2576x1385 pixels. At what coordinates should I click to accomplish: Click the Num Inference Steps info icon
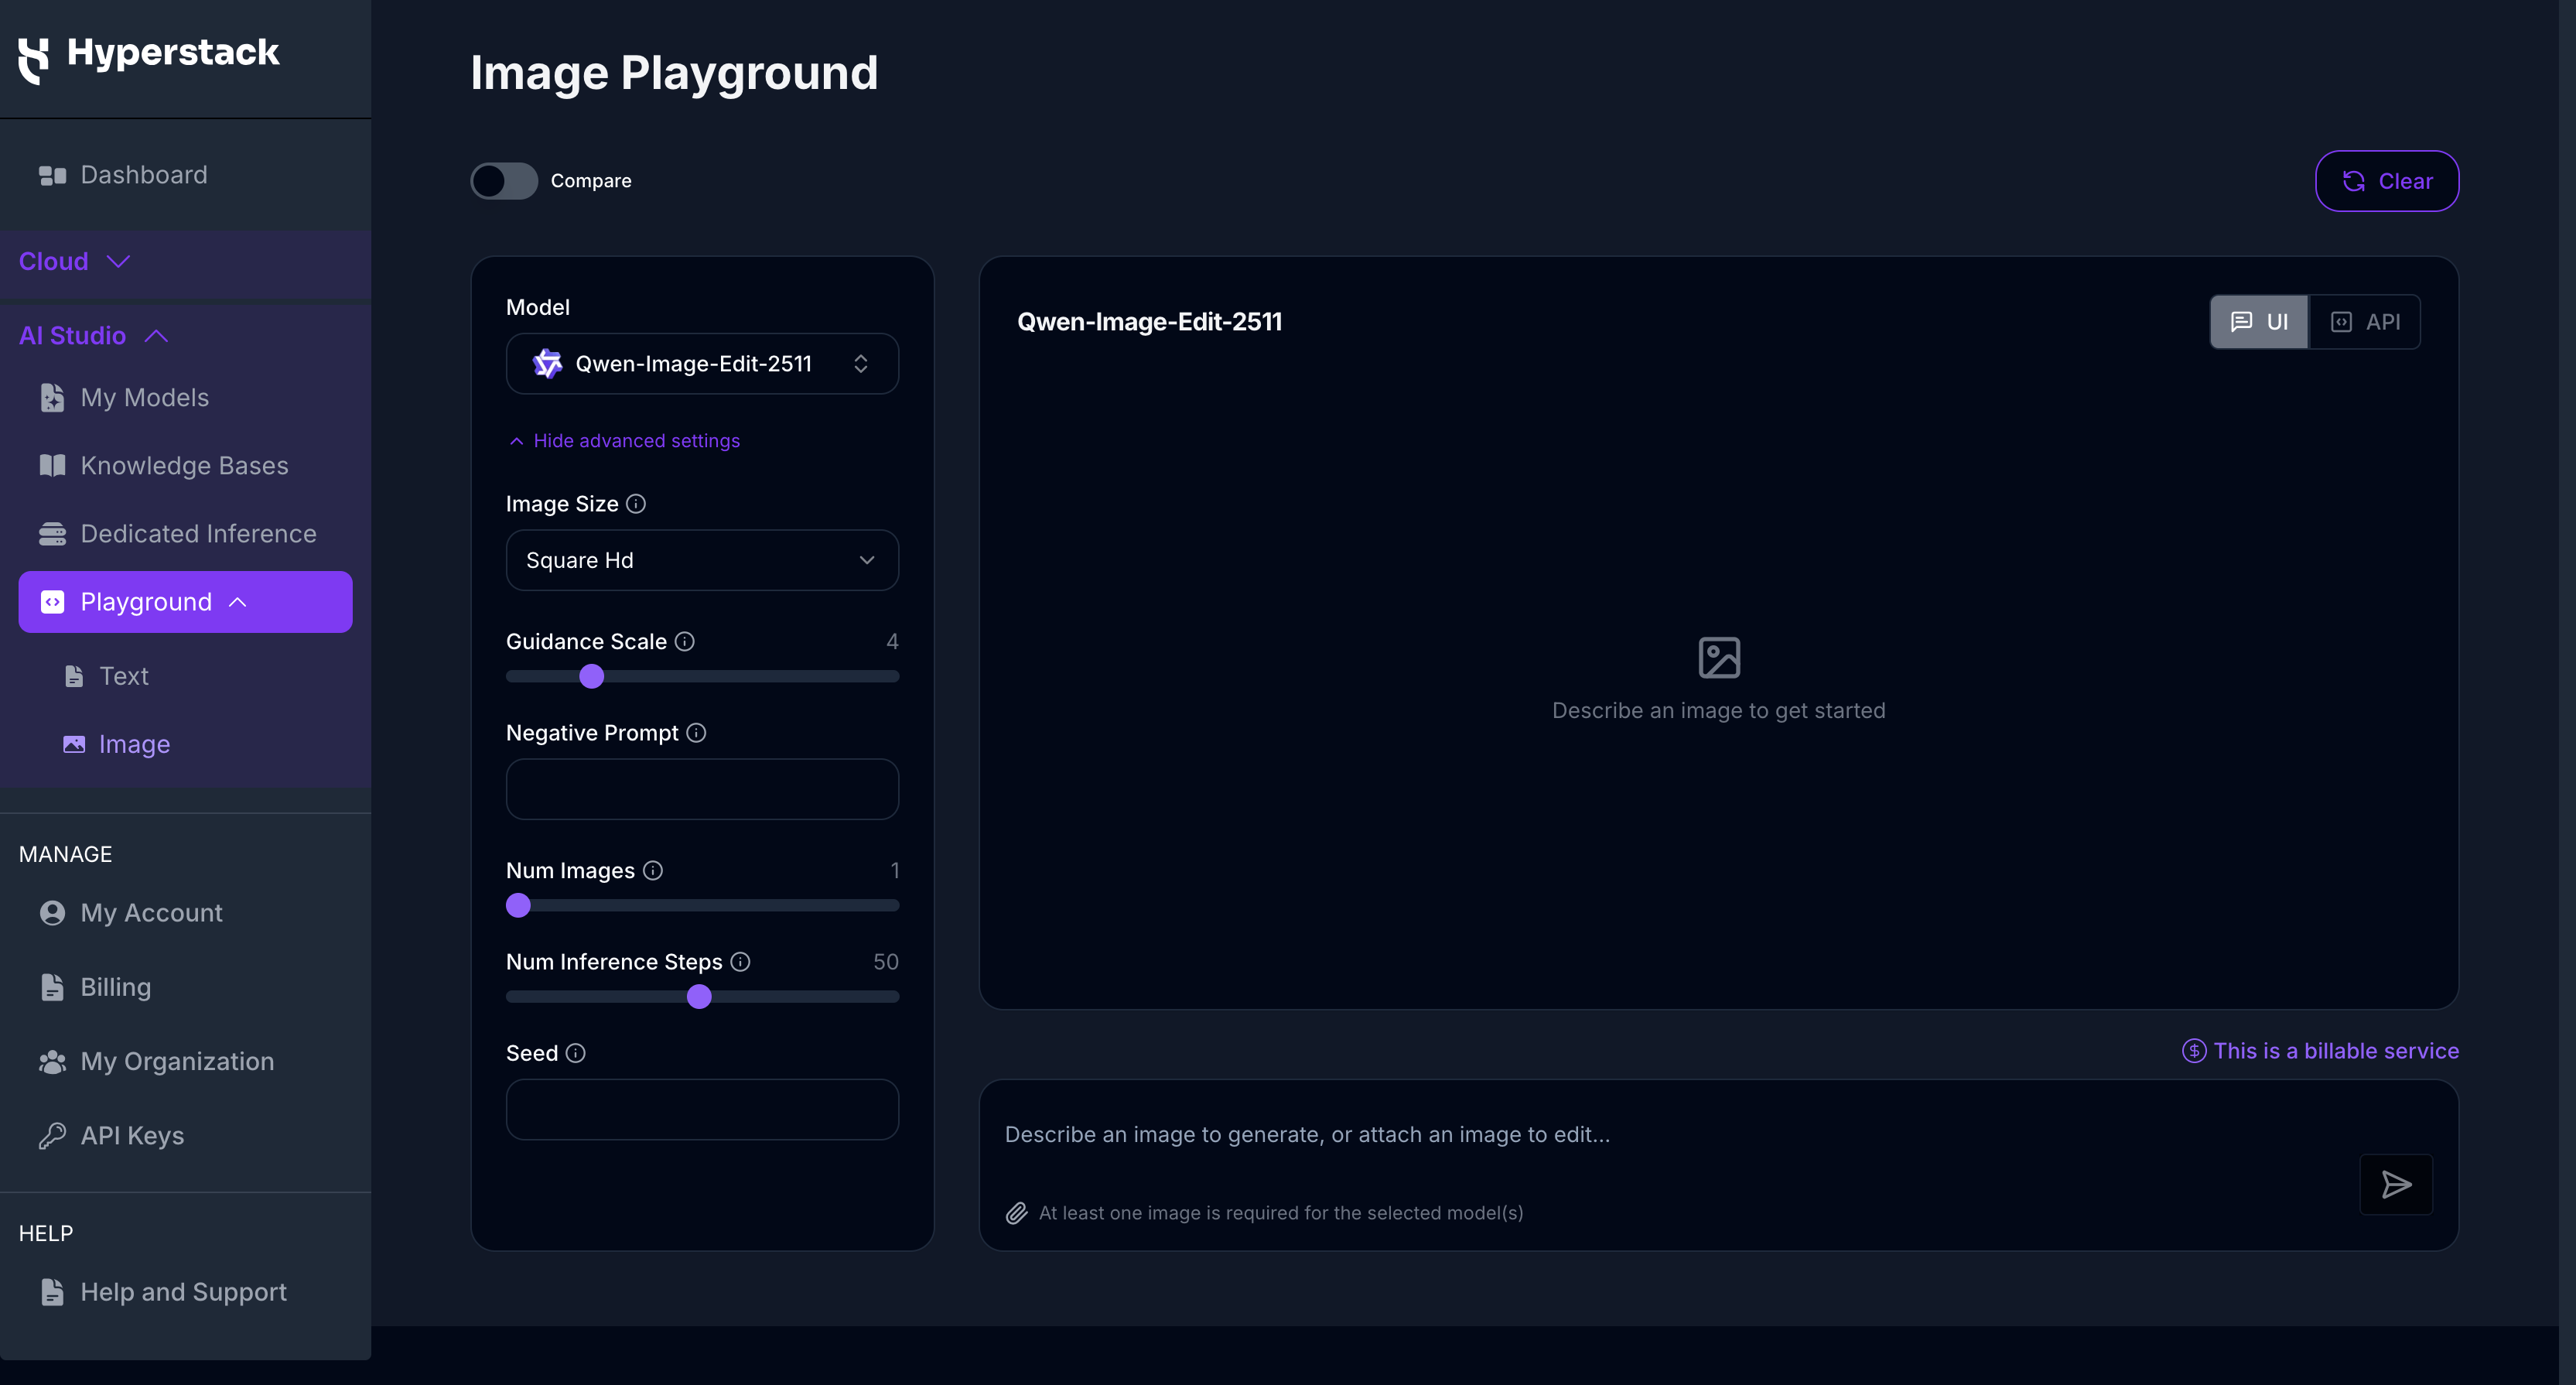(x=741, y=962)
